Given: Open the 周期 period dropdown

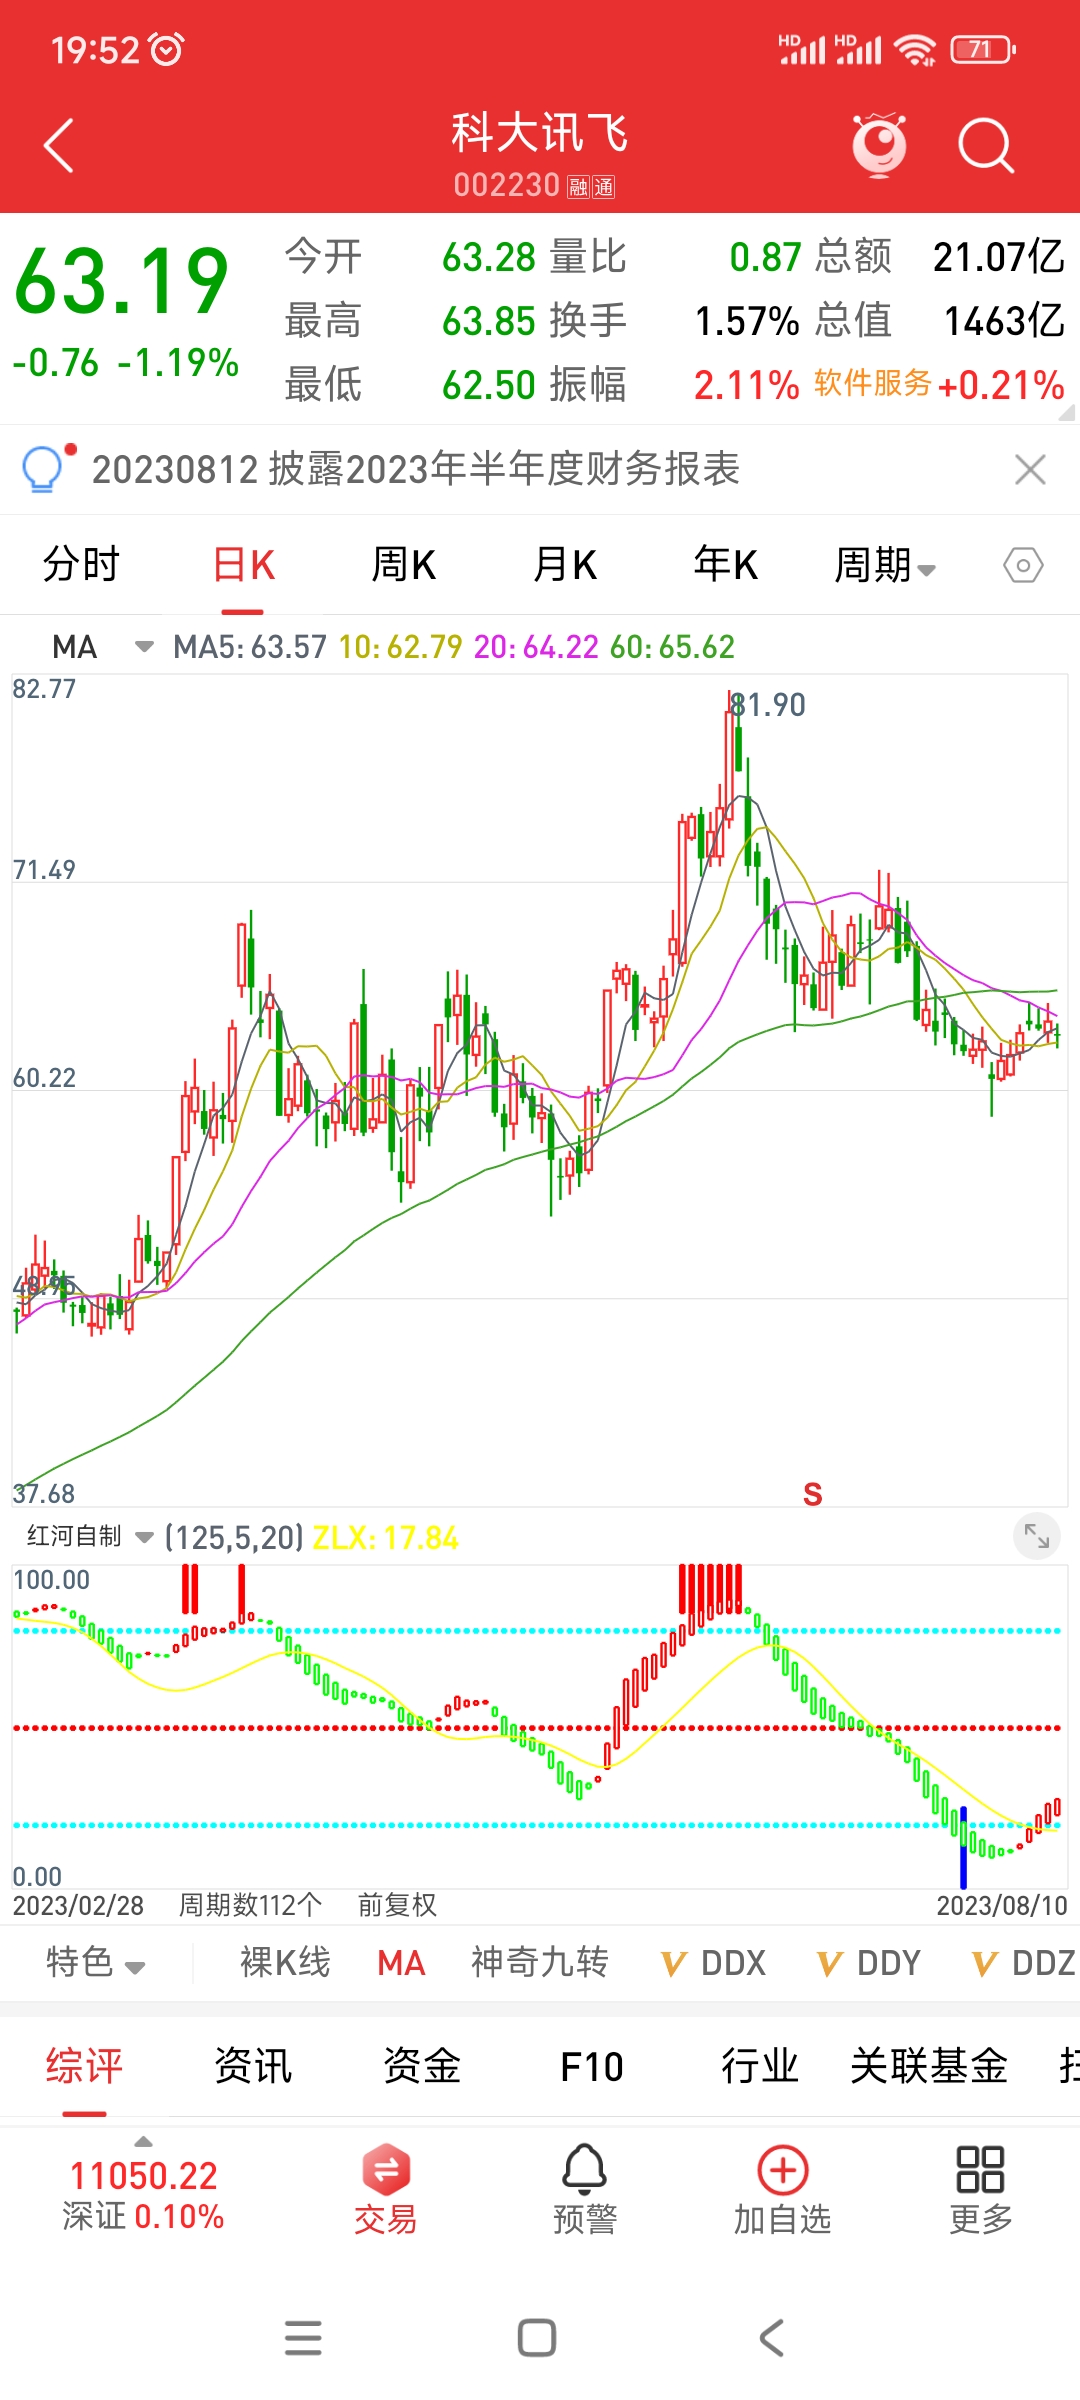Looking at the screenshot, I should pos(885,566).
